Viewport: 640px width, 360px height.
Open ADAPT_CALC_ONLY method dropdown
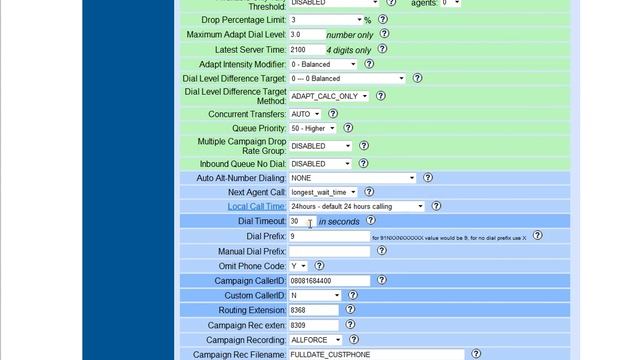(x=329, y=96)
